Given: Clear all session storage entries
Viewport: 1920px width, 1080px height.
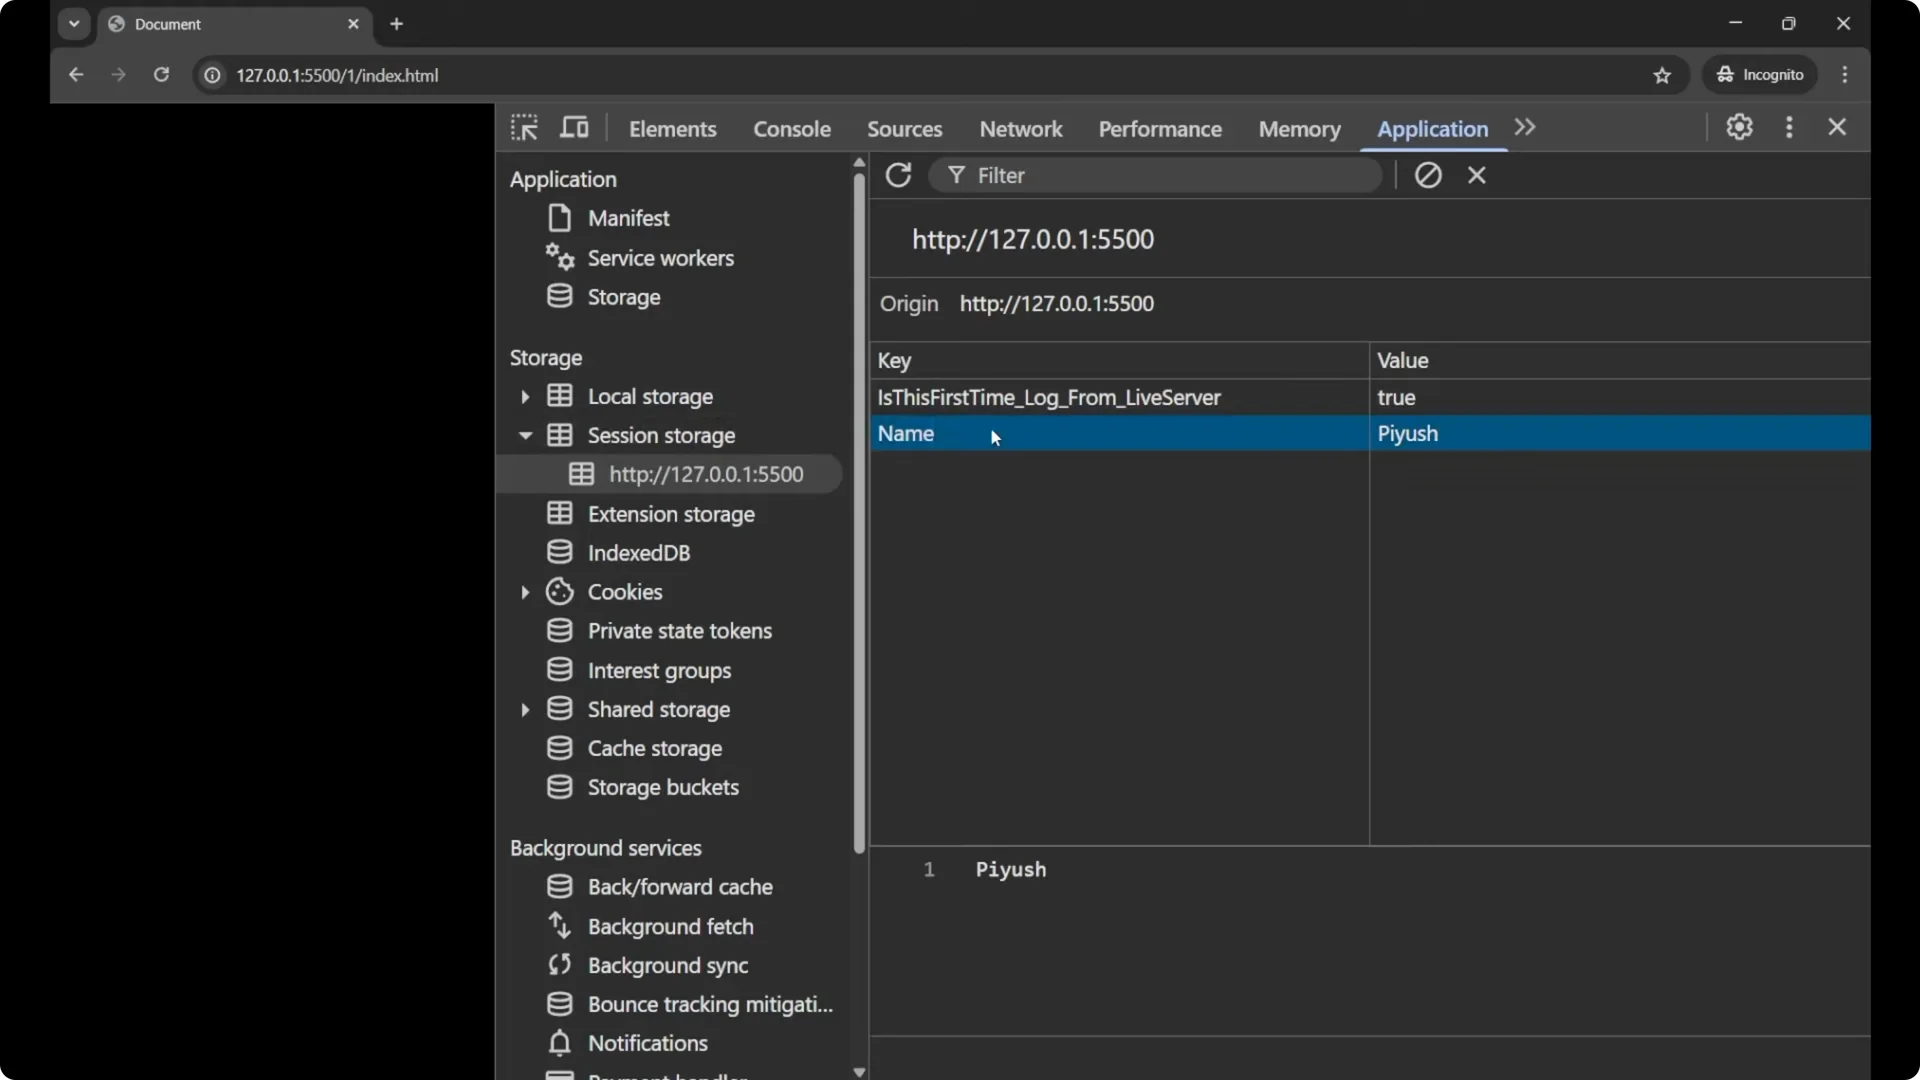Looking at the screenshot, I should 1428,175.
